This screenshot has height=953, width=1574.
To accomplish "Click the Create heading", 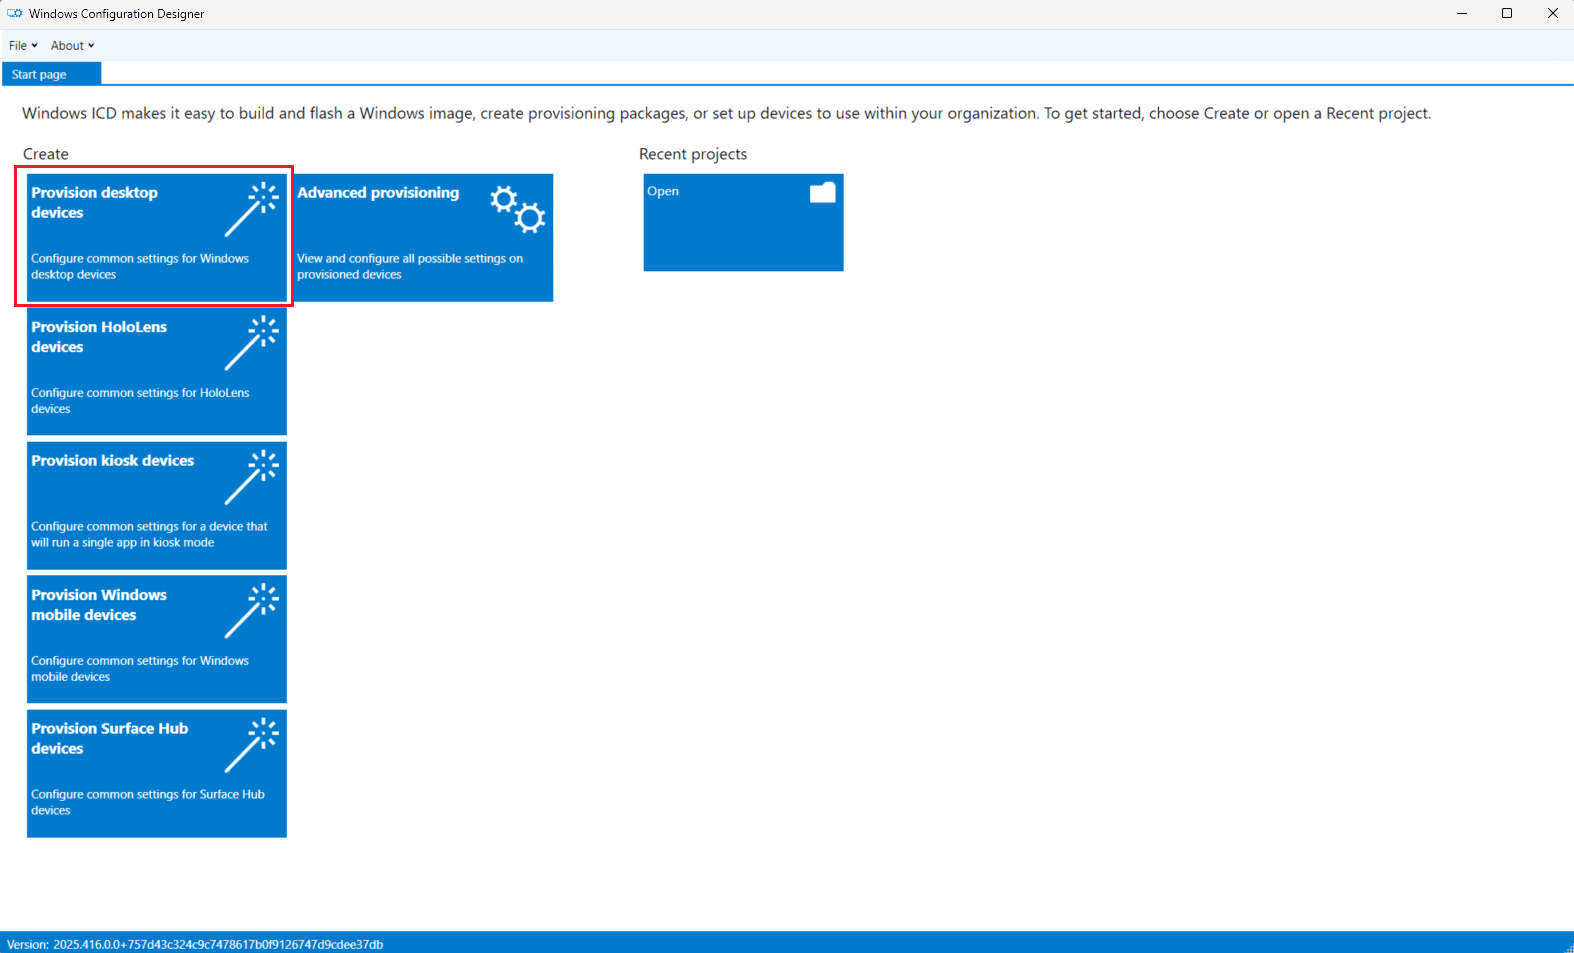I will [46, 154].
